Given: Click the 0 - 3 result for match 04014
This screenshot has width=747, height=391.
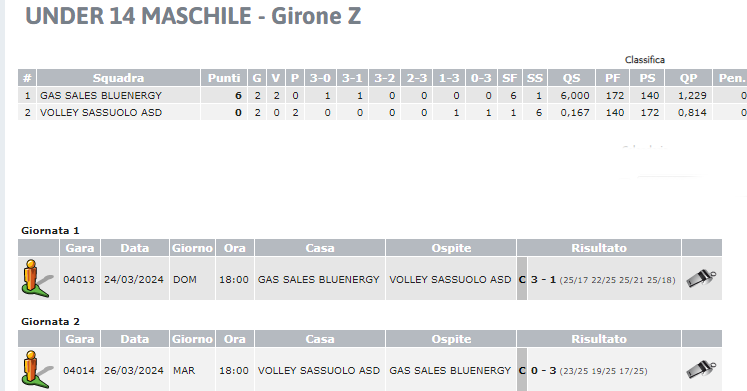Looking at the screenshot, I should (544, 371).
